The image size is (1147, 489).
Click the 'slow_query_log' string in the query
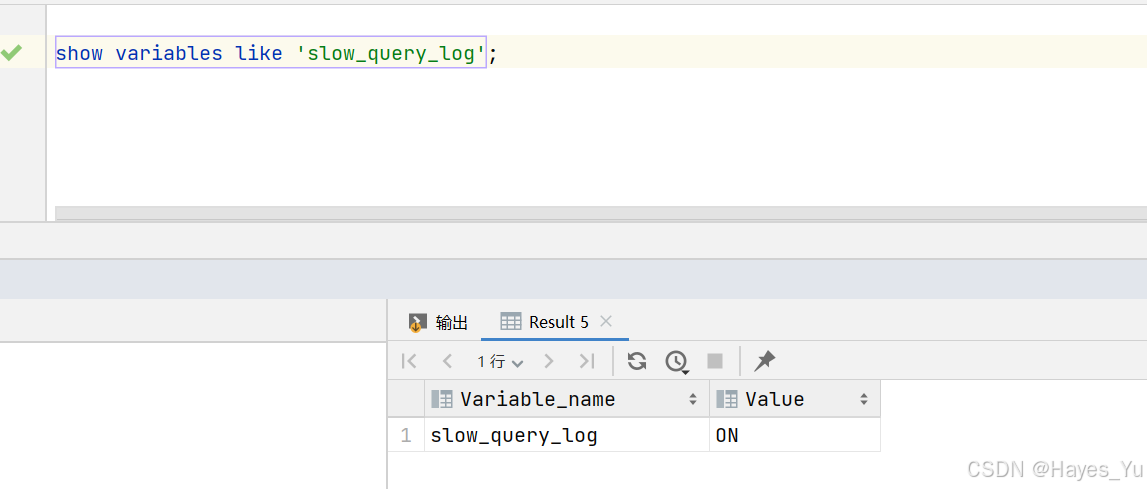click(391, 53)
